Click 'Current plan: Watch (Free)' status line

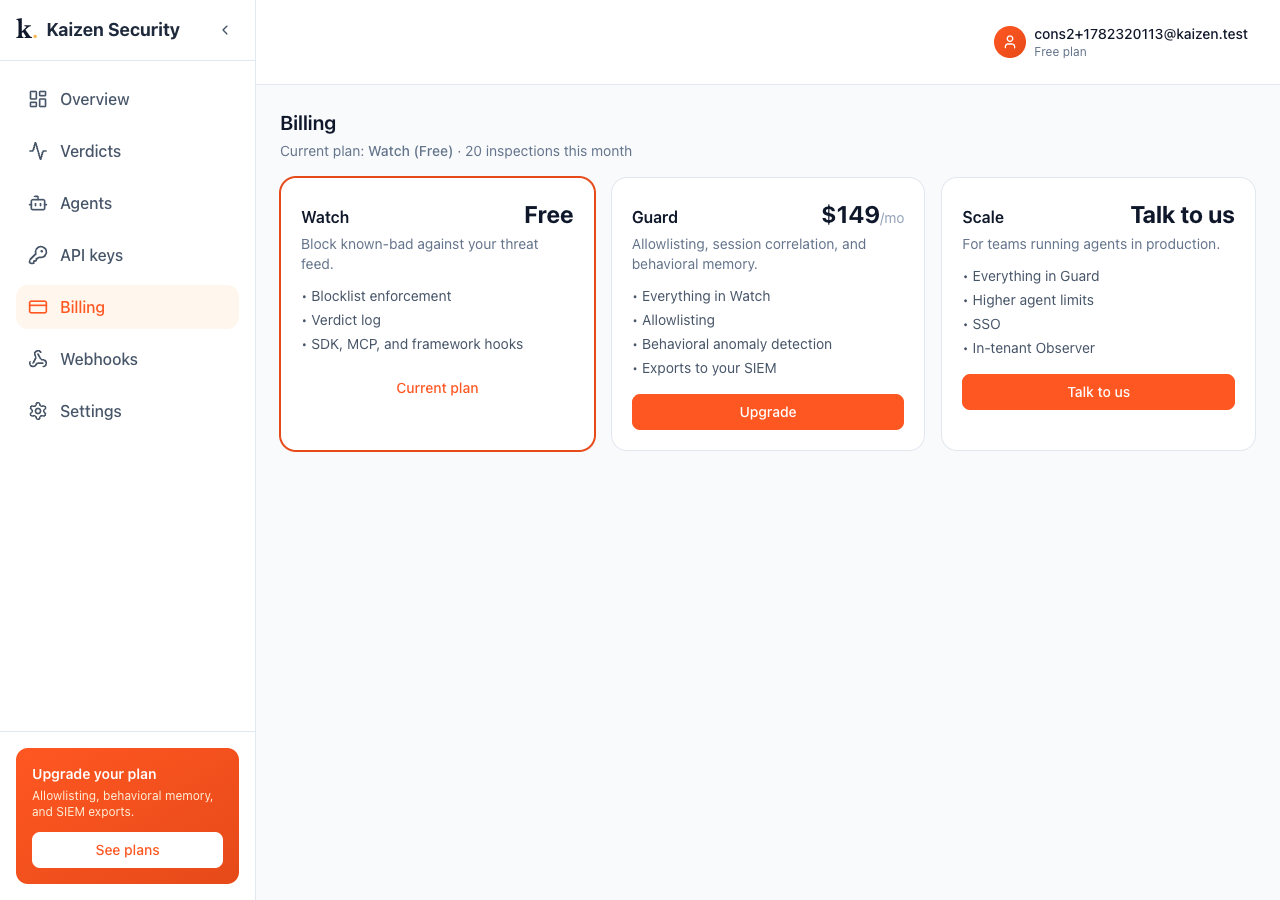(366, 151)
